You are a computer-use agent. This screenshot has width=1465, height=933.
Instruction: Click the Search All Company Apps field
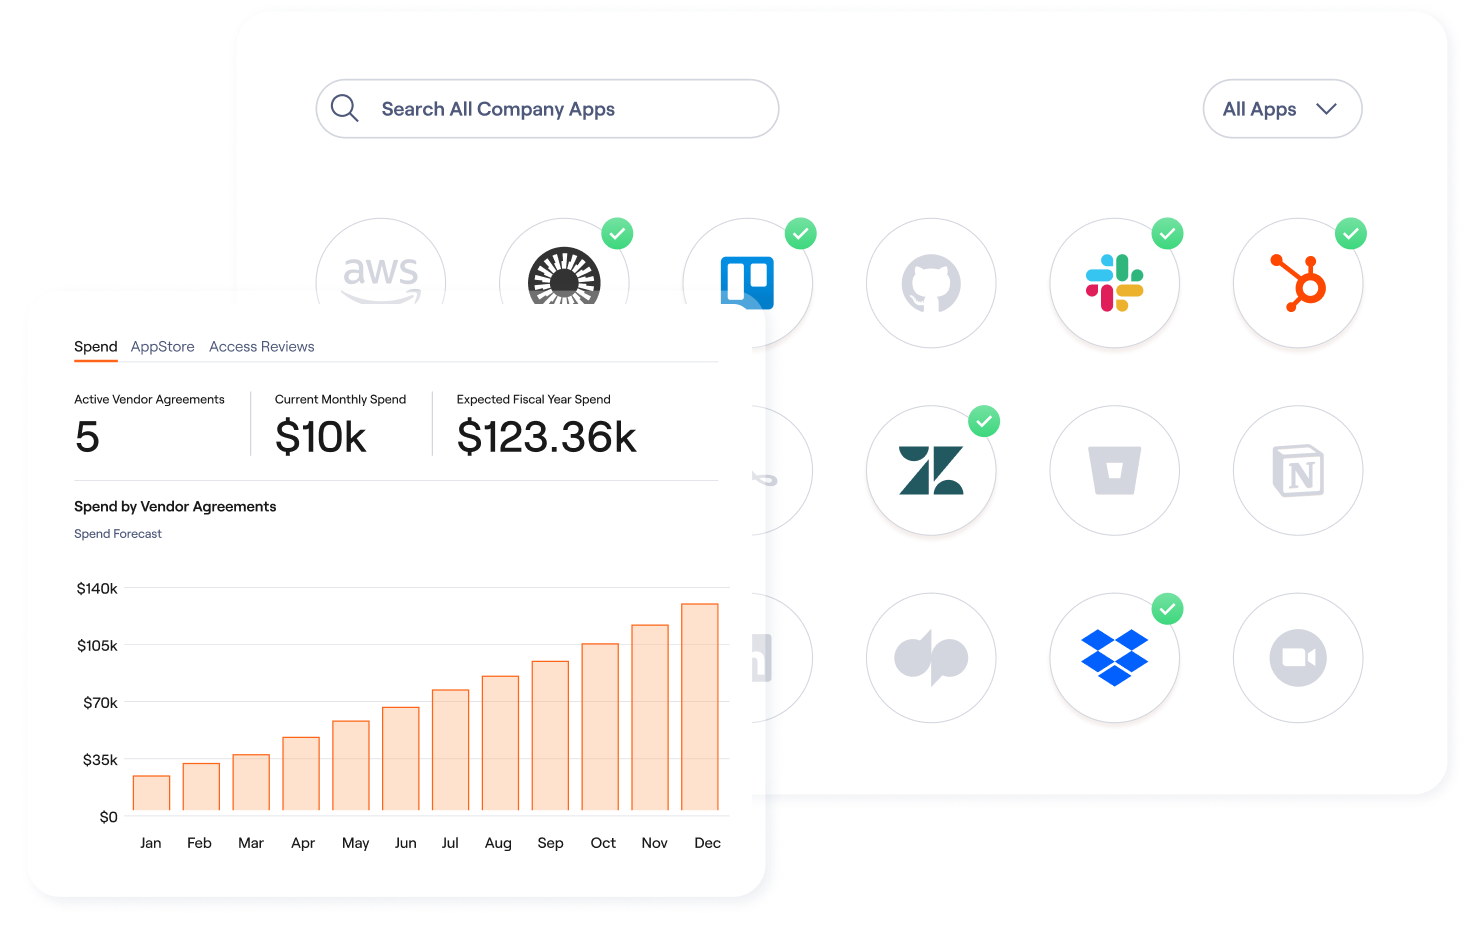click(x=547, y=108)
